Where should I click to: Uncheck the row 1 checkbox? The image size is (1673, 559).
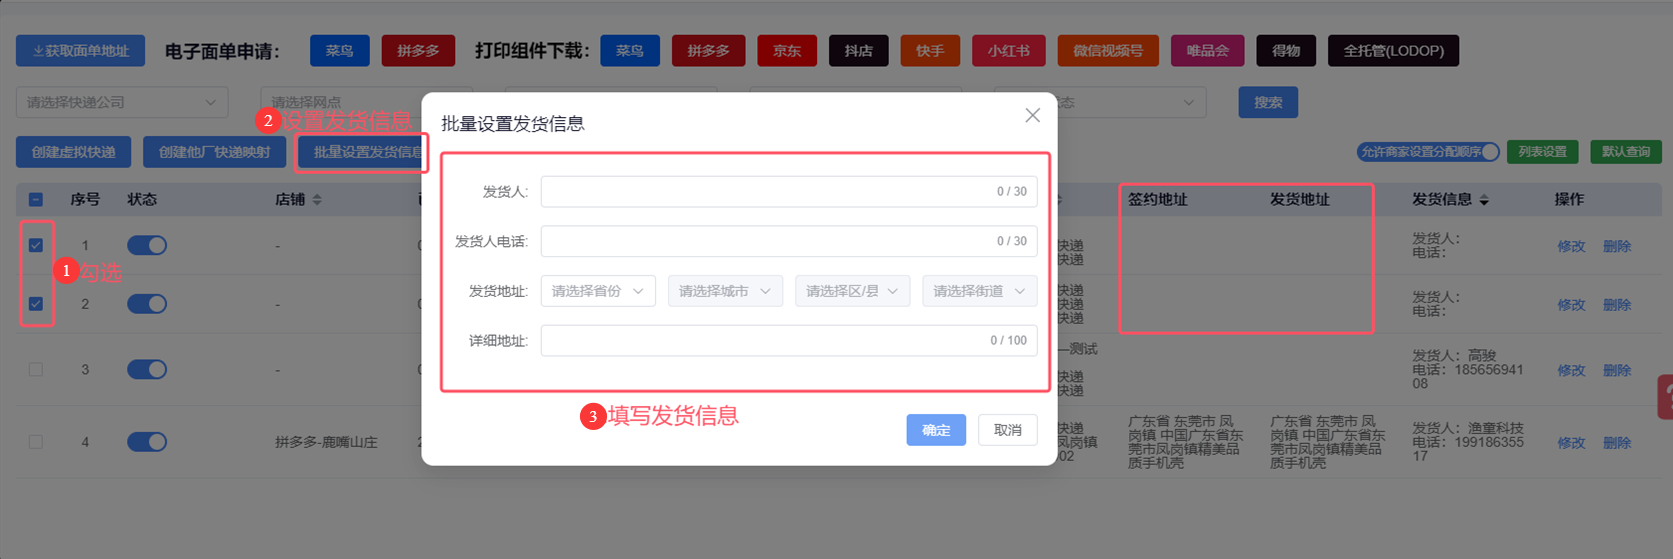[36, 245]
